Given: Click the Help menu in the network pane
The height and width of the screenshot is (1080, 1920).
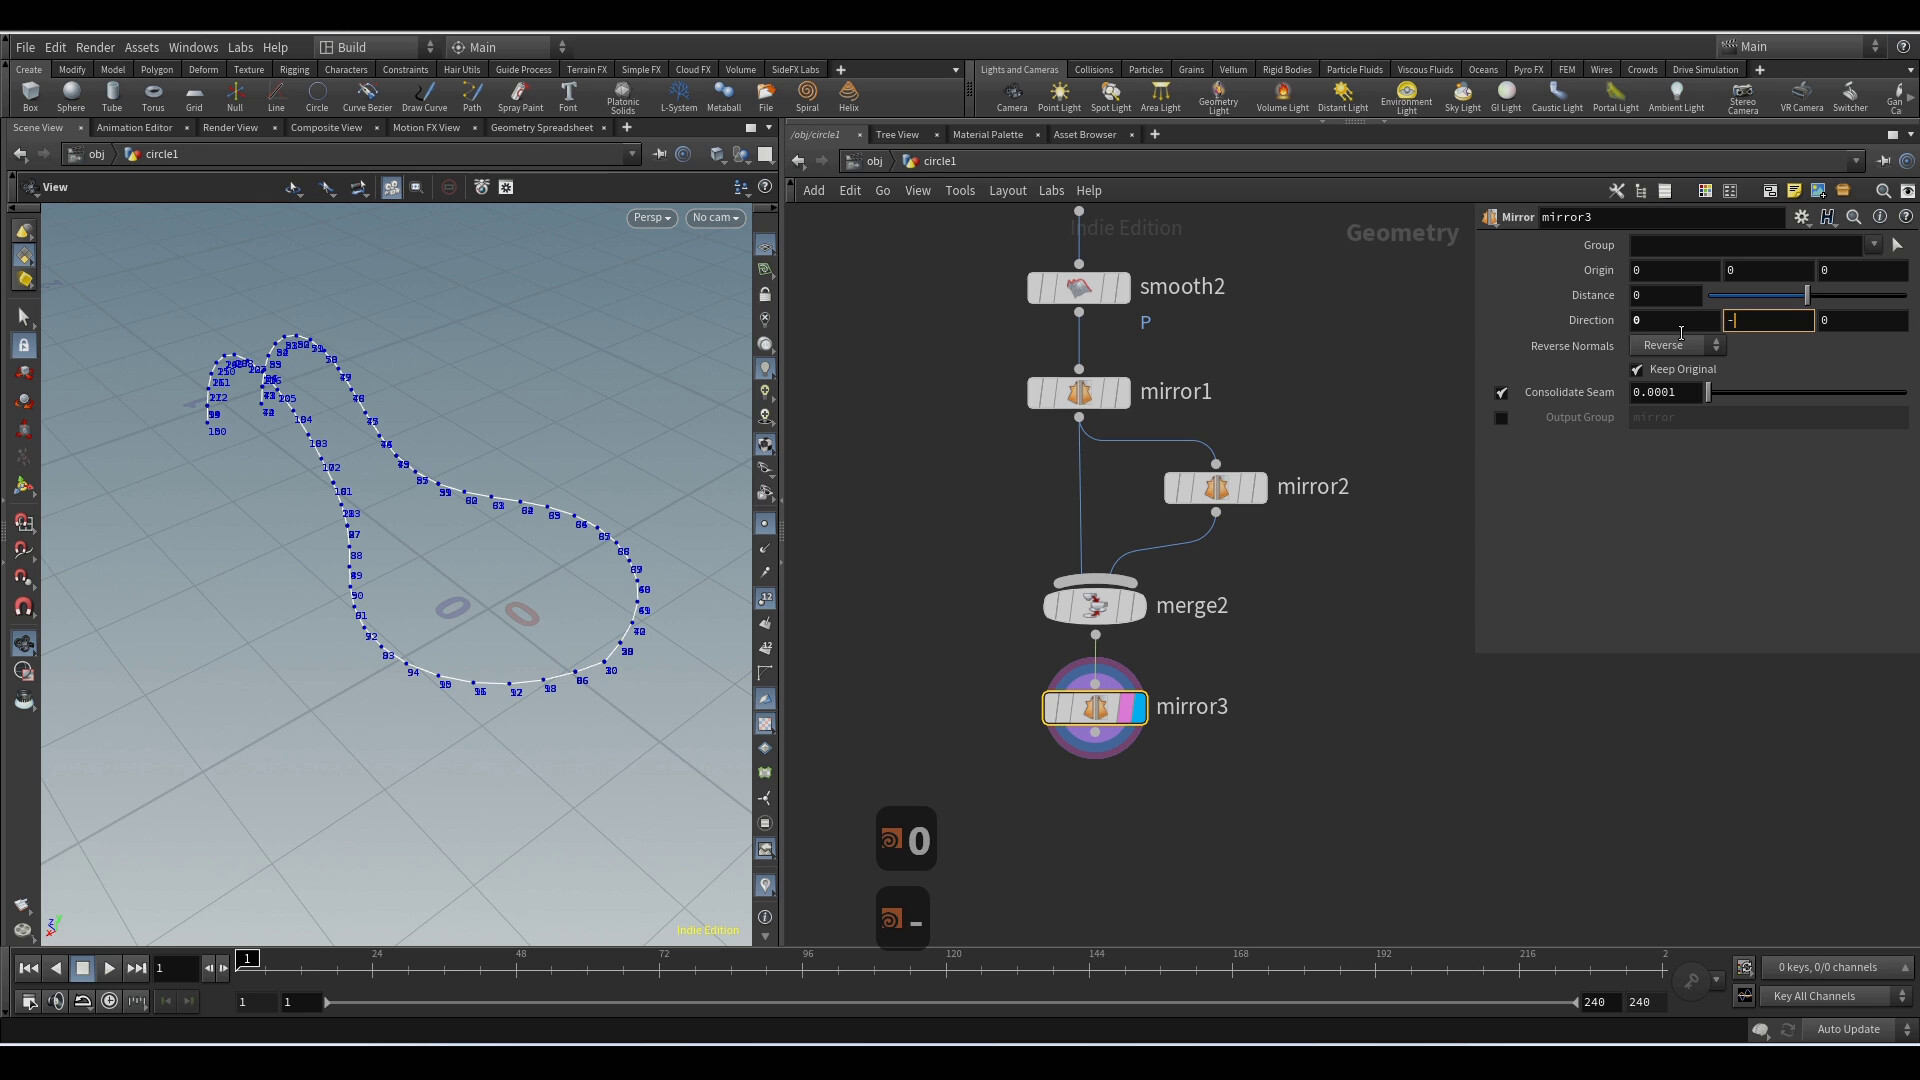Looking at the screenshot, I should [x=1089, y=190].
